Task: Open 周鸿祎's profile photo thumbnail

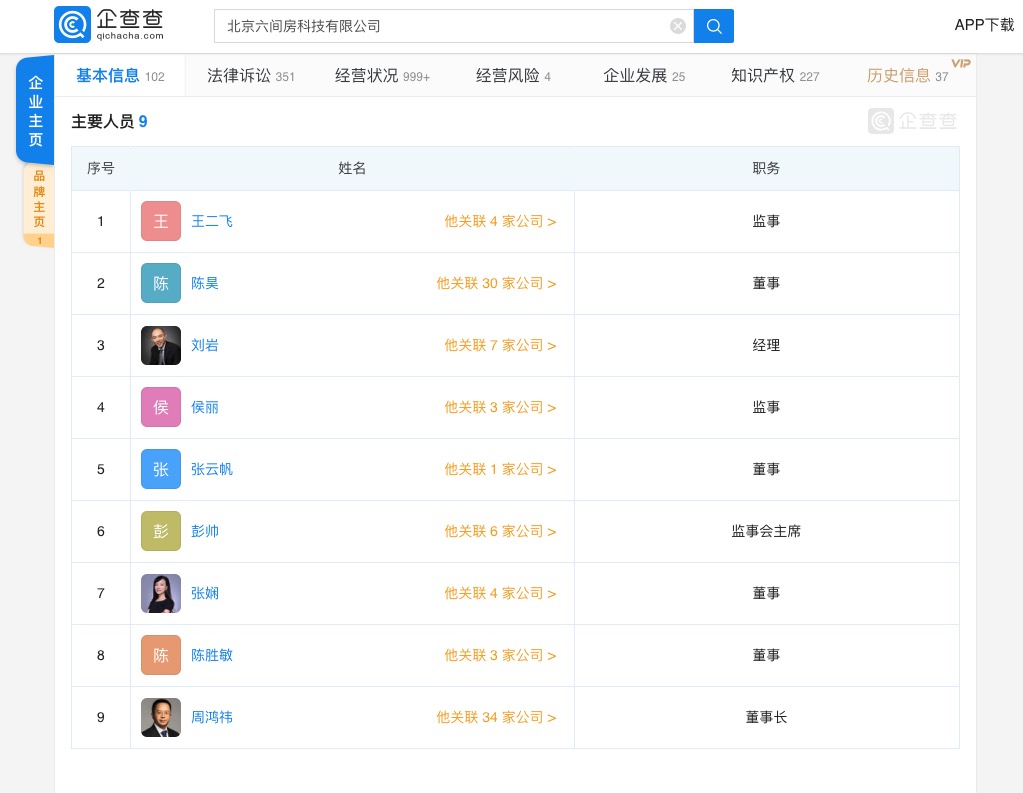Action: tap(161, 717)
